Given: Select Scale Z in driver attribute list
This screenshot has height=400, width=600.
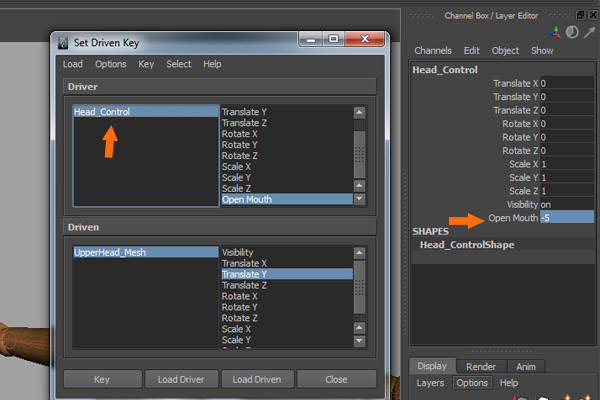Looking at the screenshot, I should (x=287, y=189).
